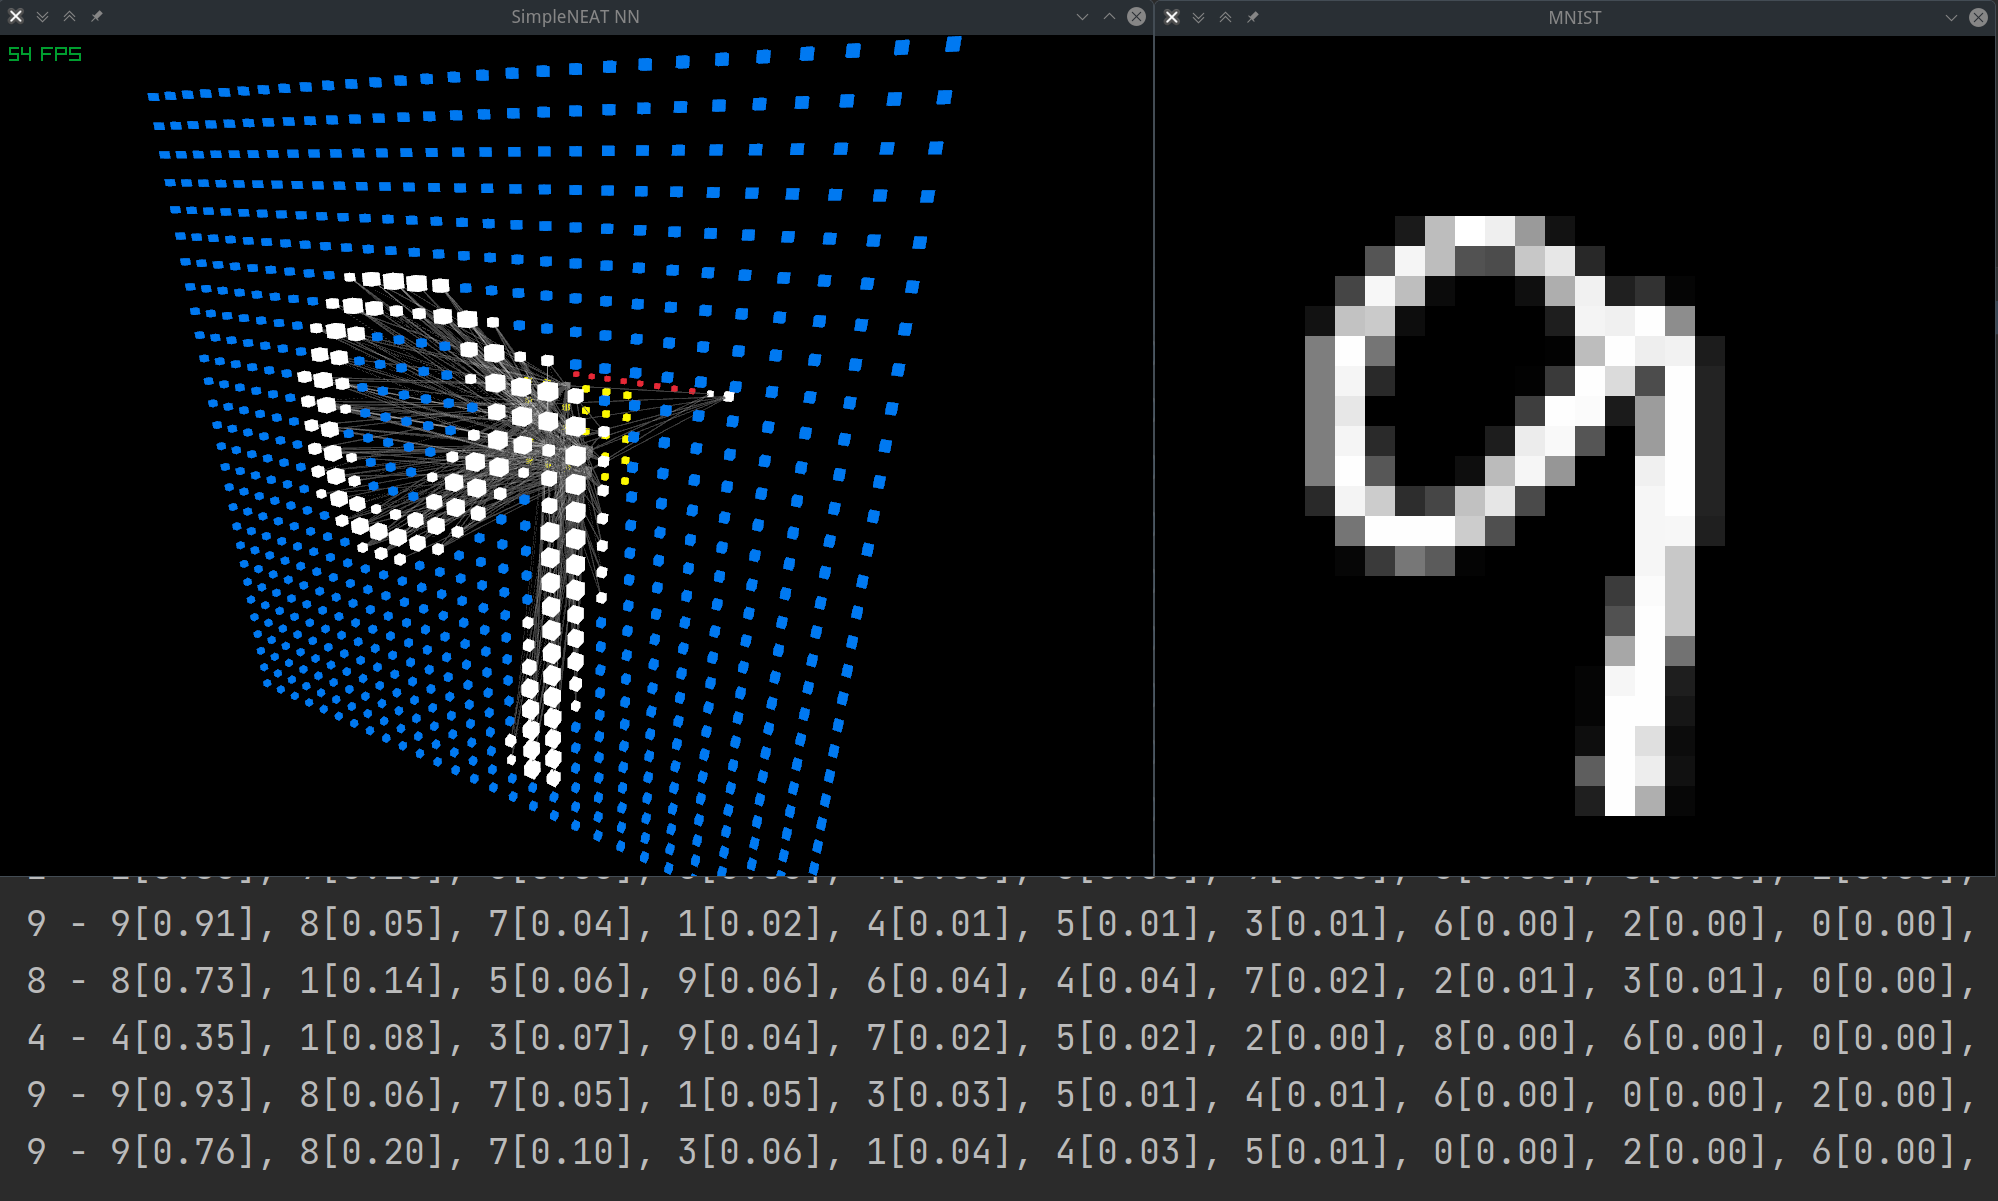Close the SimpleNEAT NN window

(1136, 16)
